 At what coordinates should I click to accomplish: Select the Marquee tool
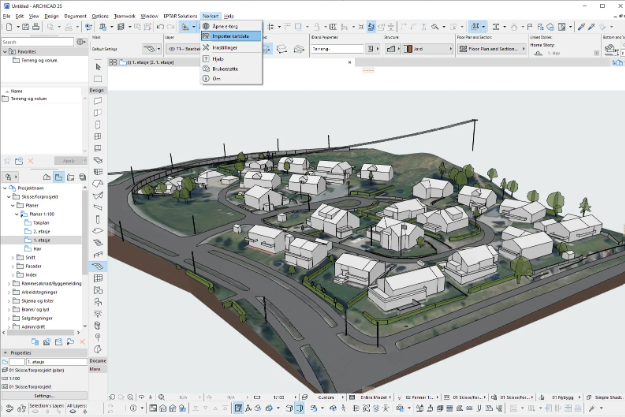coord(98,77)
